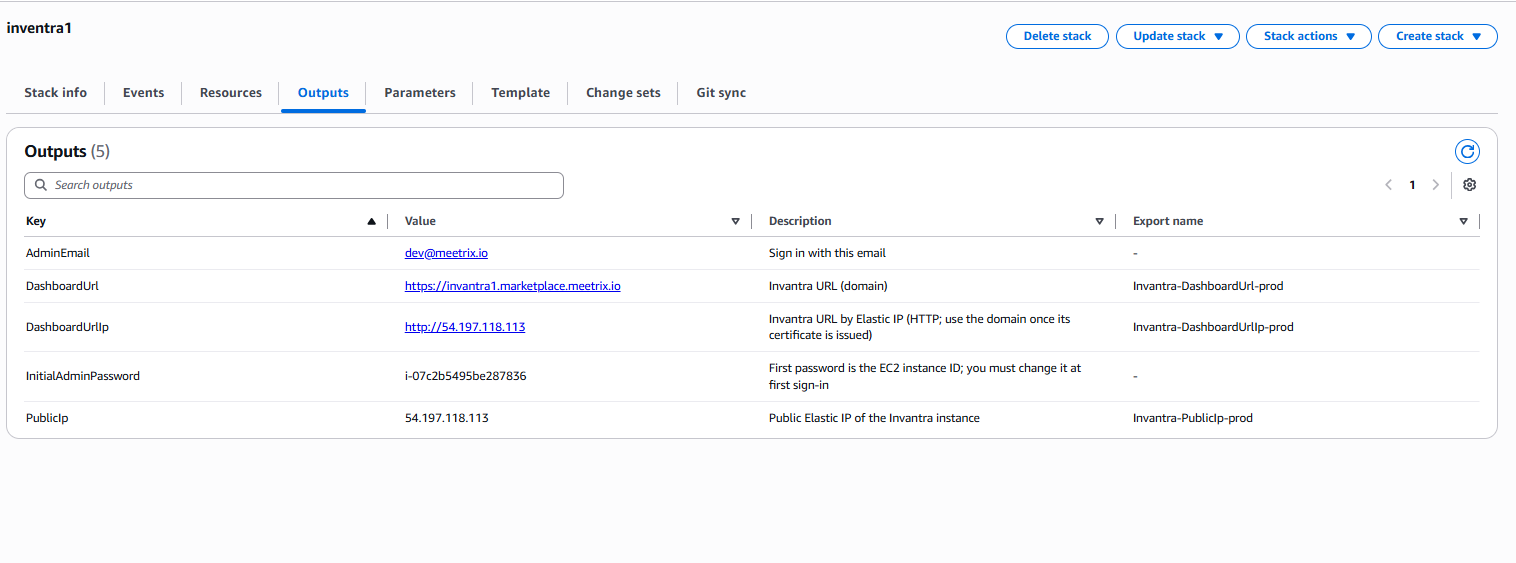
Task: Click the Delete stack button
Action: coord(1057,36)
